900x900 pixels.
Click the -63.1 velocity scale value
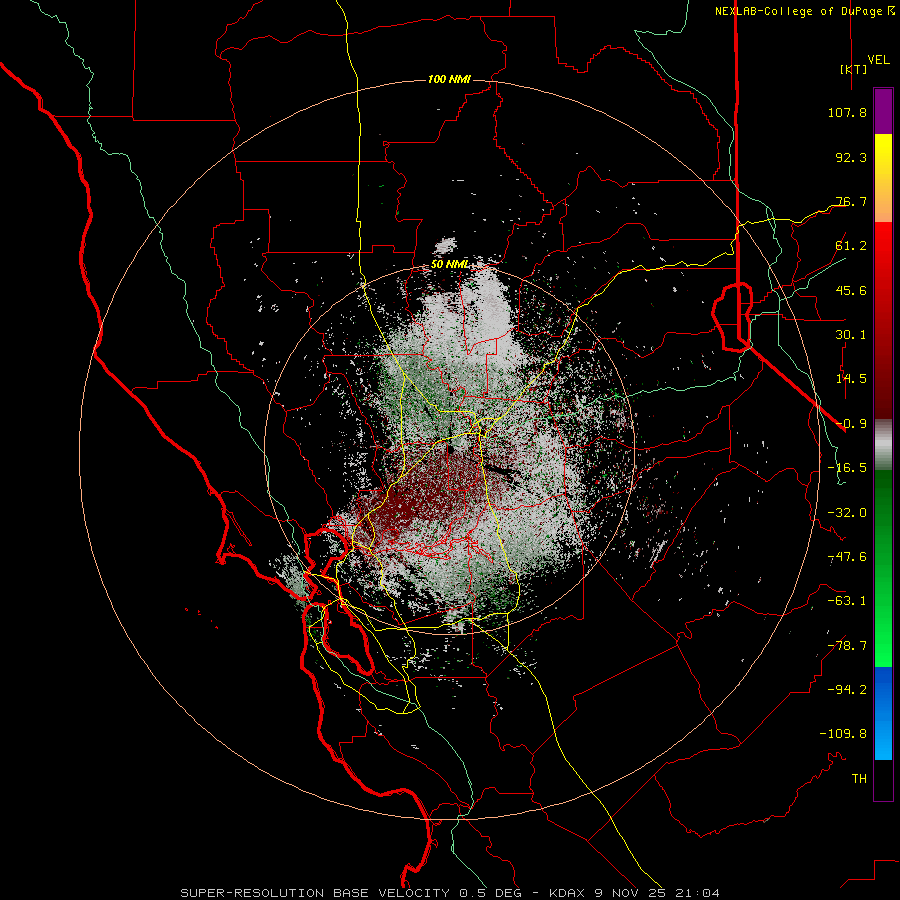coord(847,601)
